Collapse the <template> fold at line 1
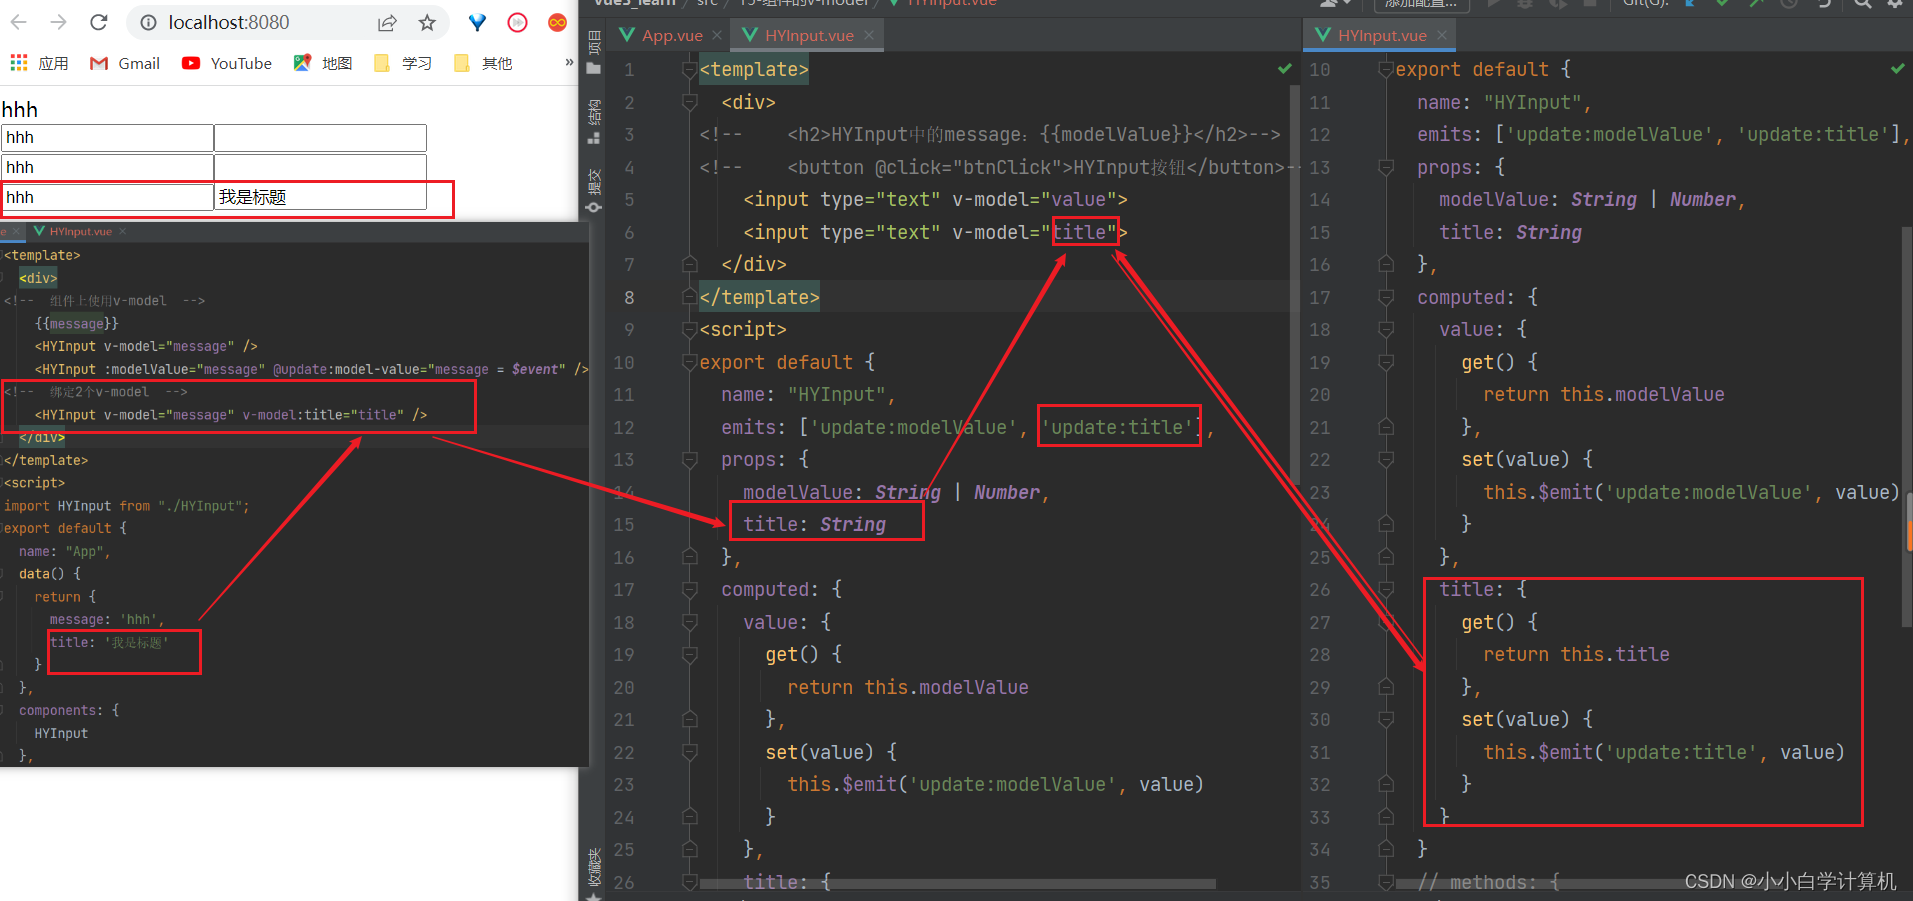The width and height of the screenshot is (1913, 901). (x=690, y=70)
